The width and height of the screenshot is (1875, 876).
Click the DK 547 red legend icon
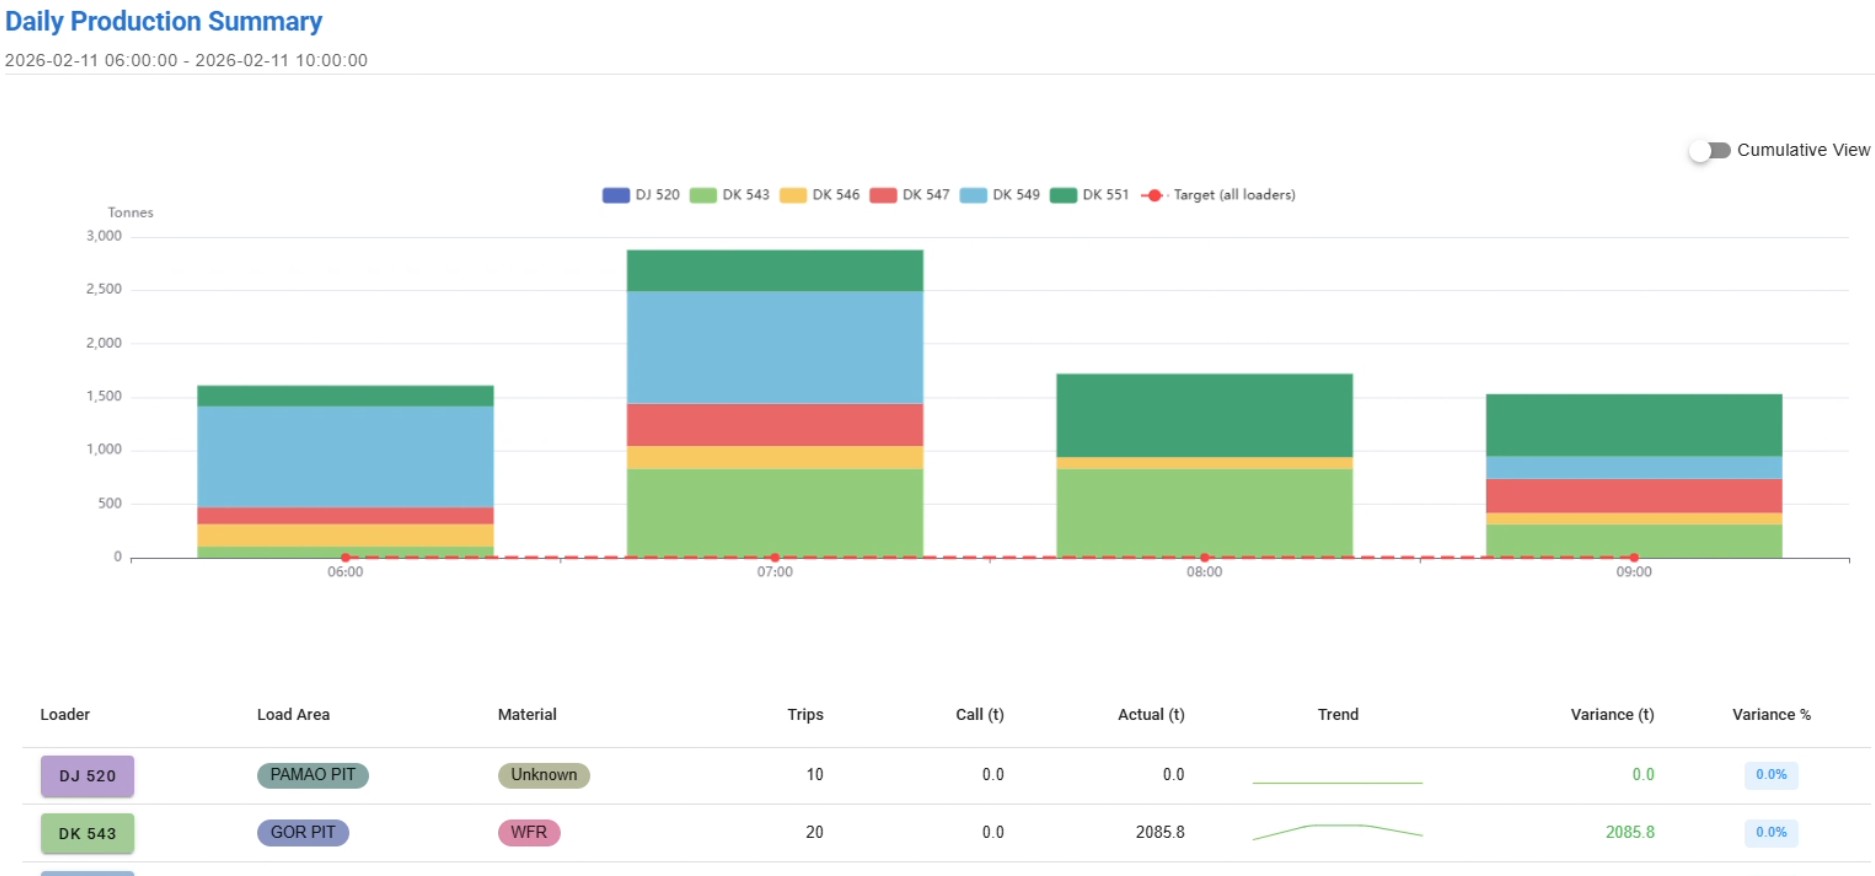pos(883,195)
